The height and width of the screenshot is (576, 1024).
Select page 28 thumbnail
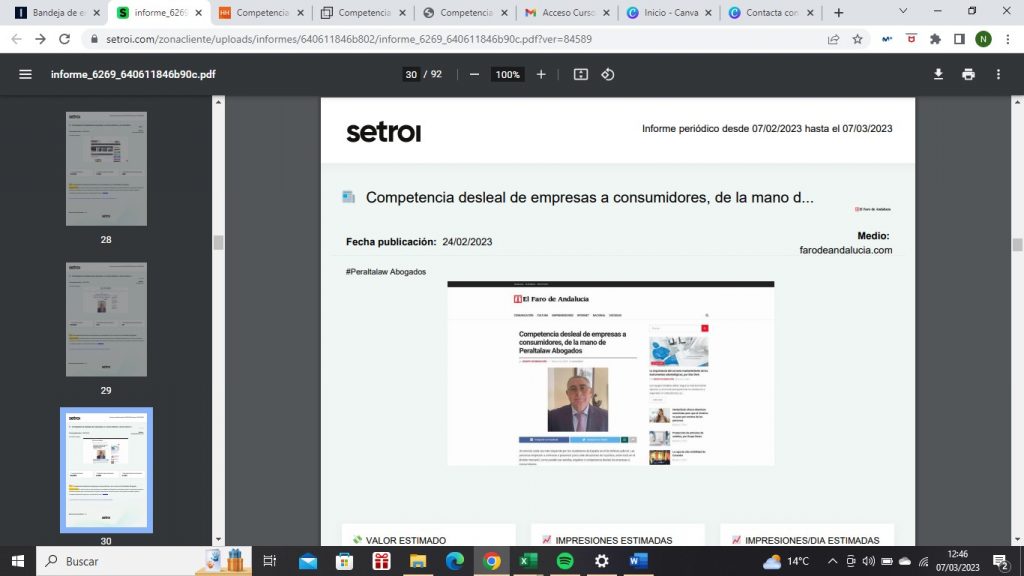click(106, 168)
